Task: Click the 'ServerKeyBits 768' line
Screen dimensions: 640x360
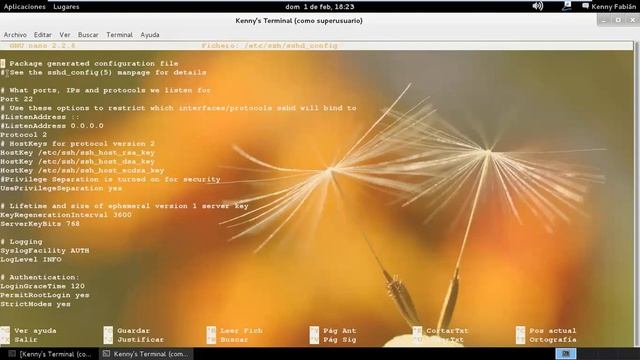Action: pos(40,224)
